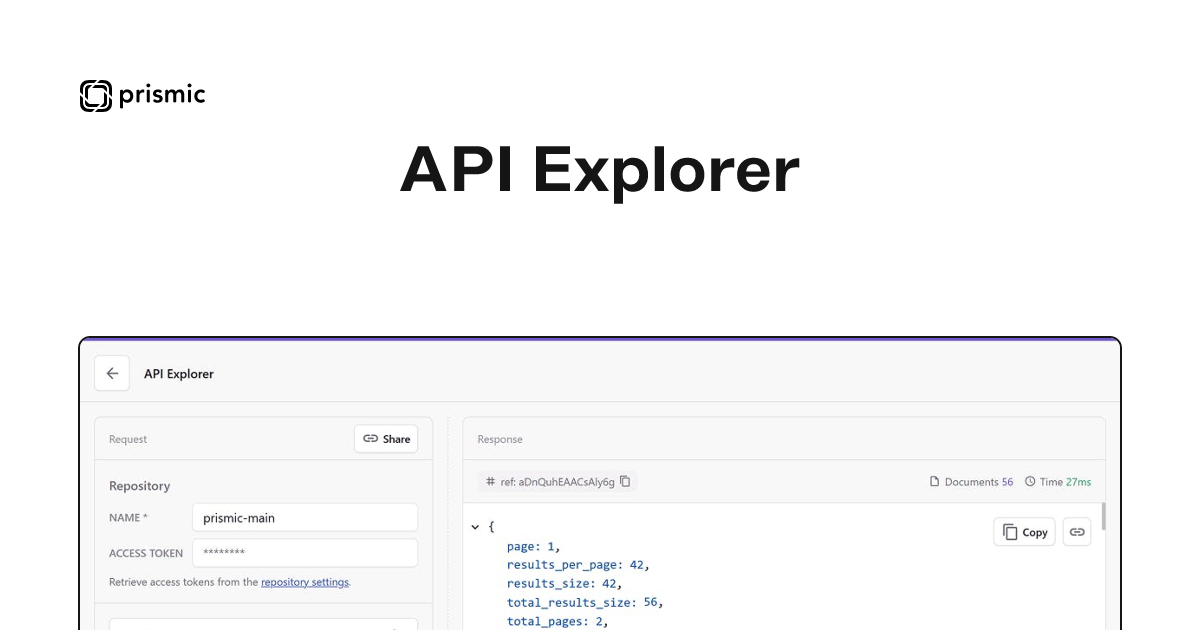The height and width of the screenshot is (630, 1200).
Task: Click the Documents 56 count
Action: point(1007,482)
